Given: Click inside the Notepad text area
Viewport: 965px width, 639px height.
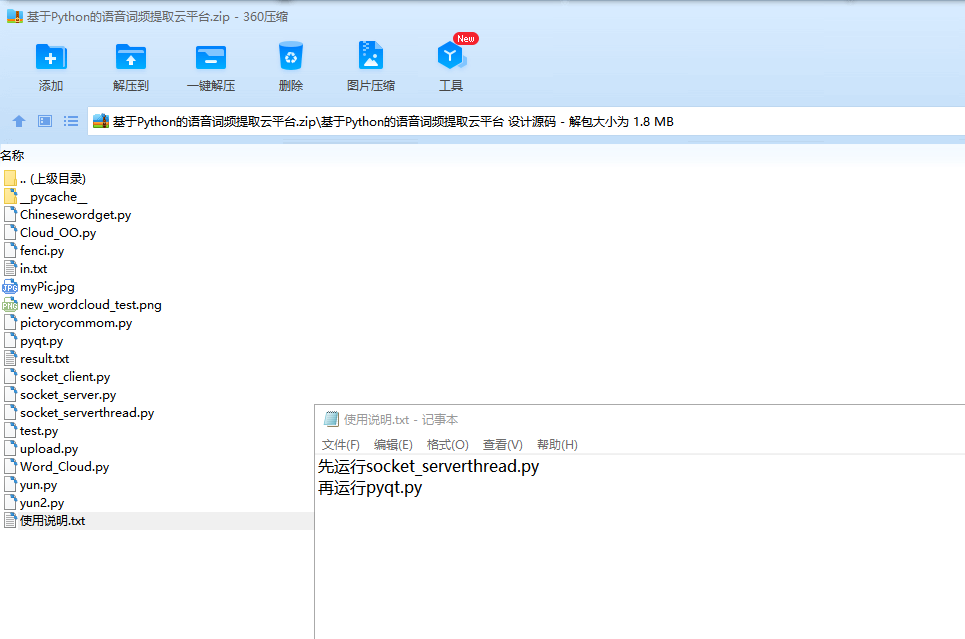Looking at the screenshot, I should [x=640, y=547].
